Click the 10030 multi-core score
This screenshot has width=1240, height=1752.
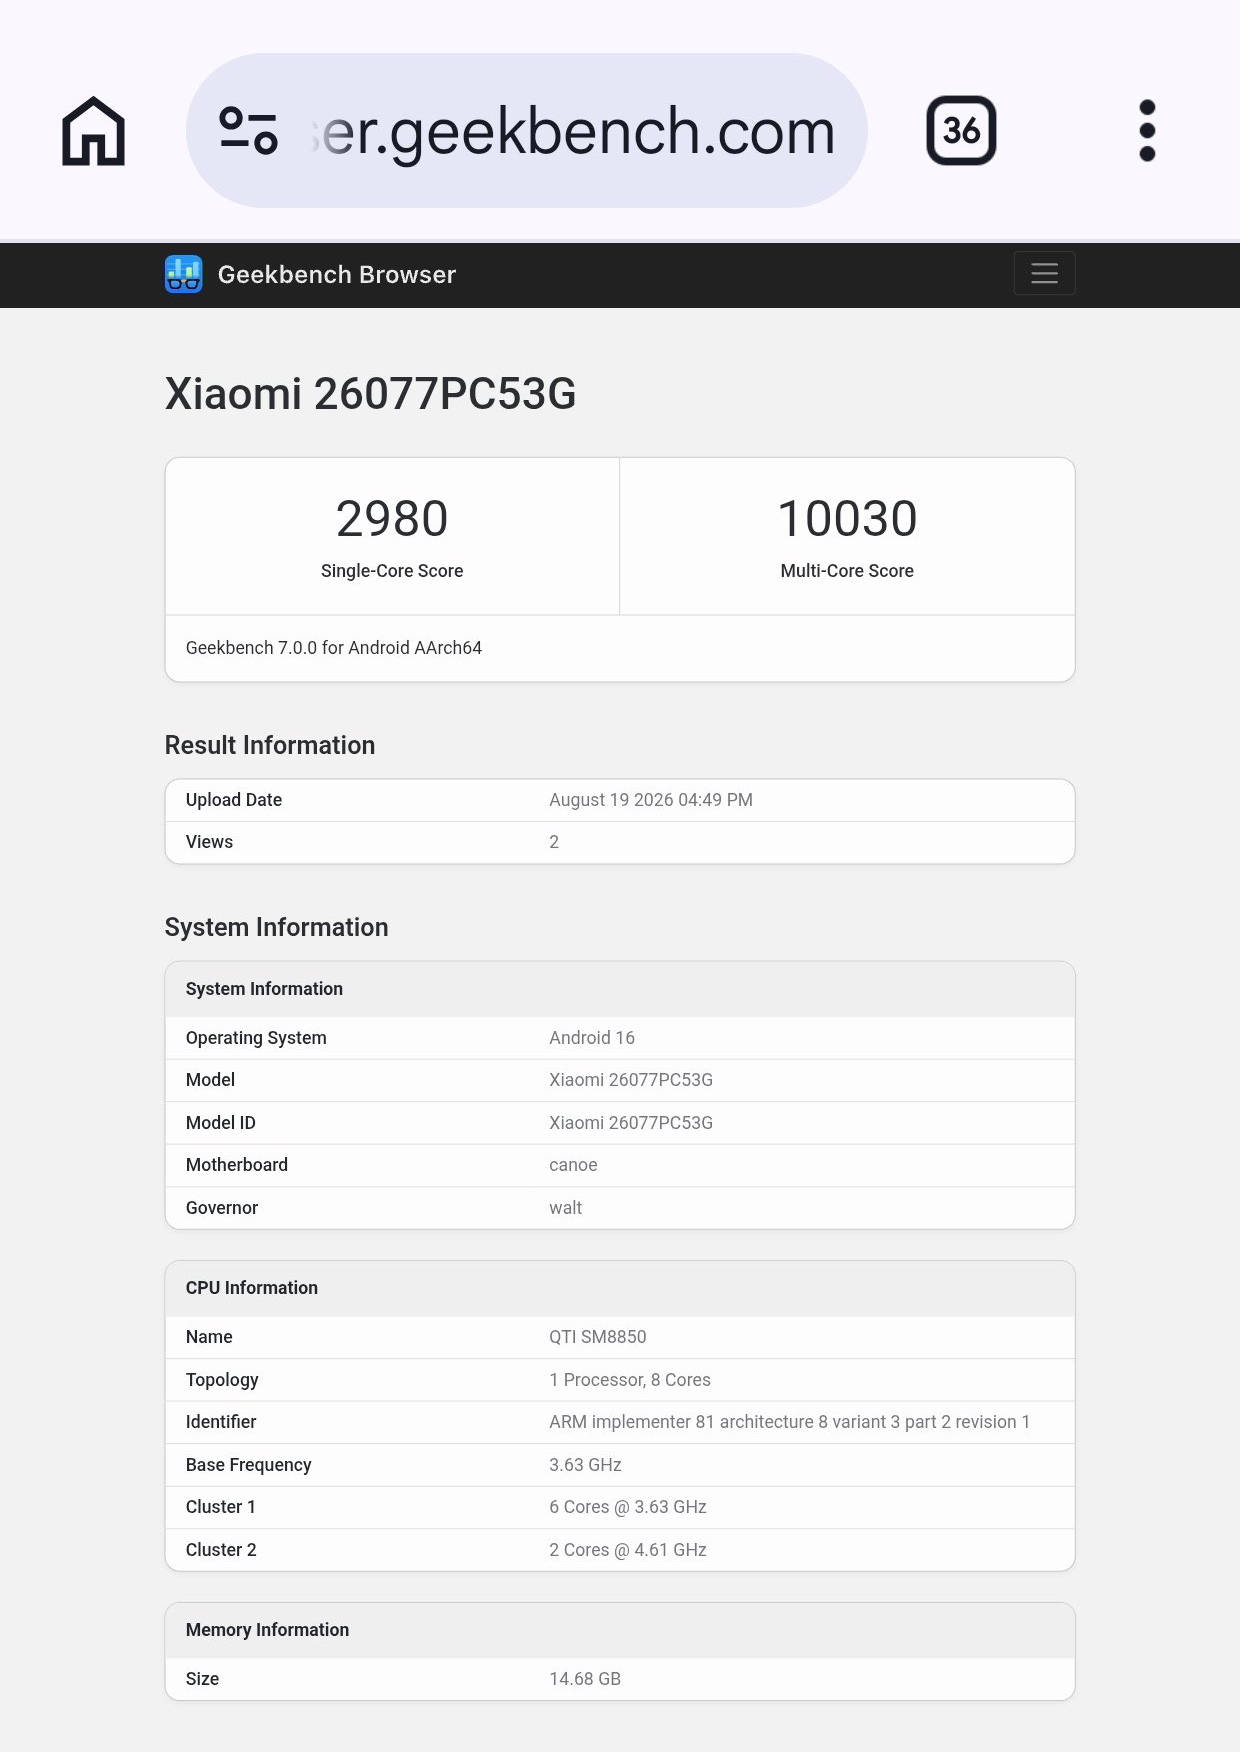point(847,519)
